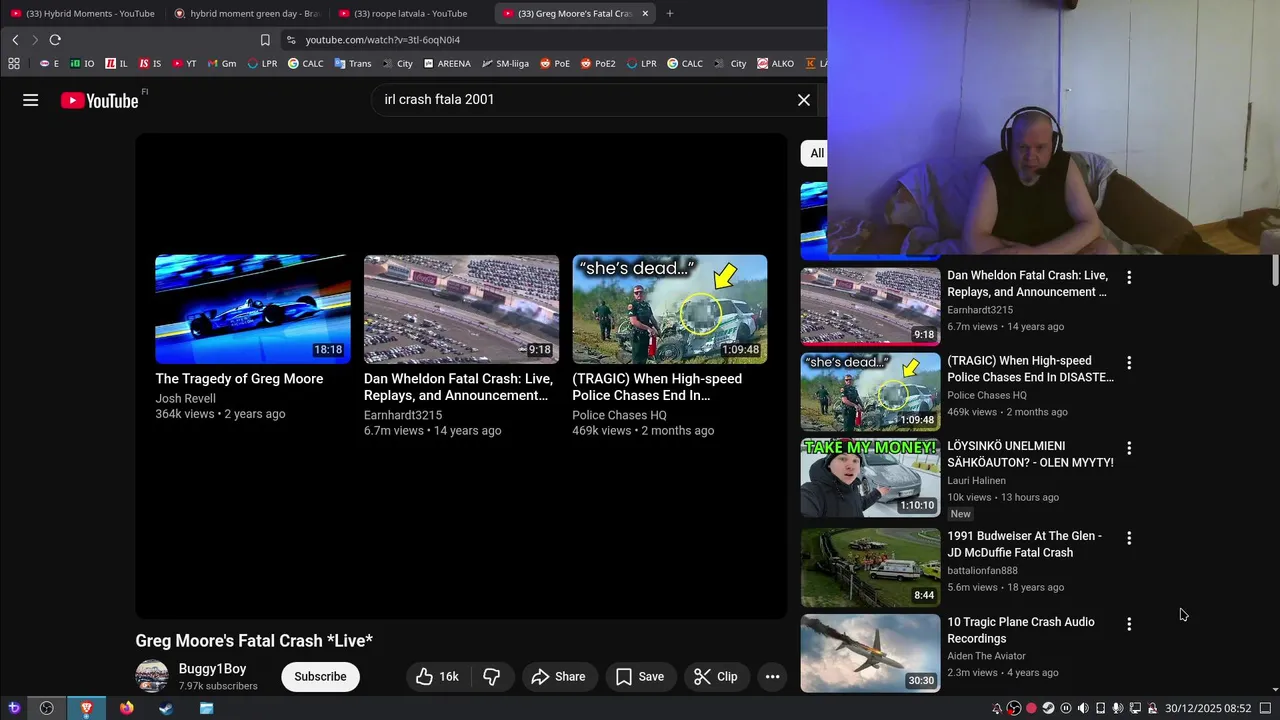
Task: Open the 'ALKO' bookmark
Action: point(775,63)
